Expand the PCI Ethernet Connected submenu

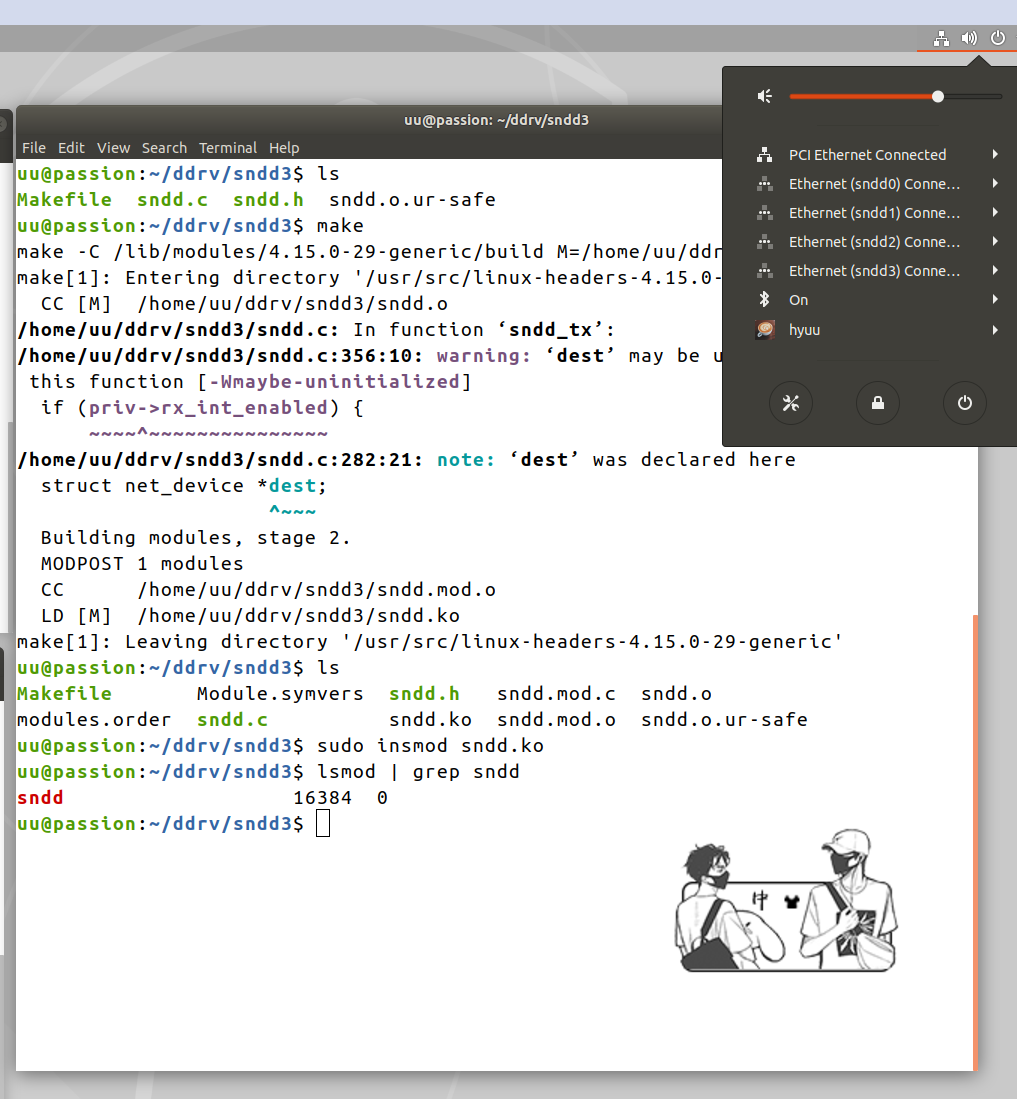(x=995, y=155)
